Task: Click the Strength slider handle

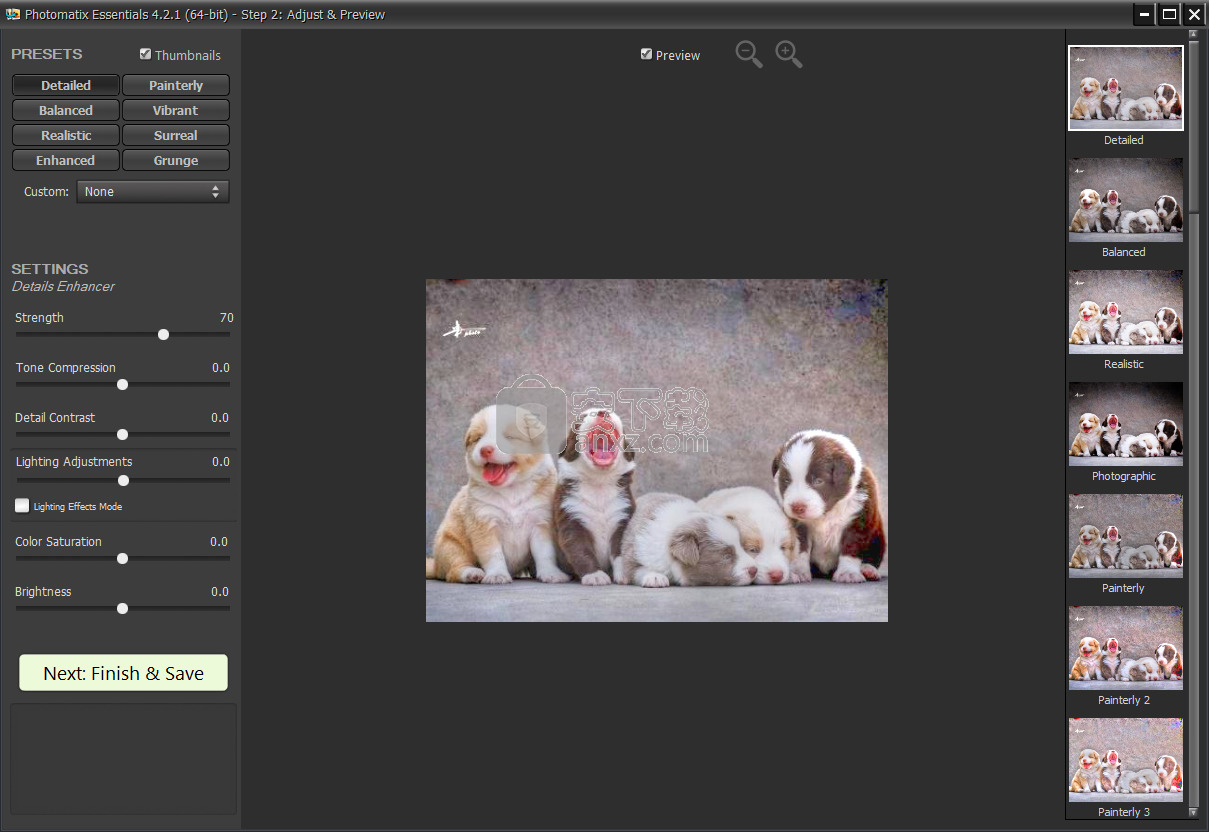Action: click(163, 334)
